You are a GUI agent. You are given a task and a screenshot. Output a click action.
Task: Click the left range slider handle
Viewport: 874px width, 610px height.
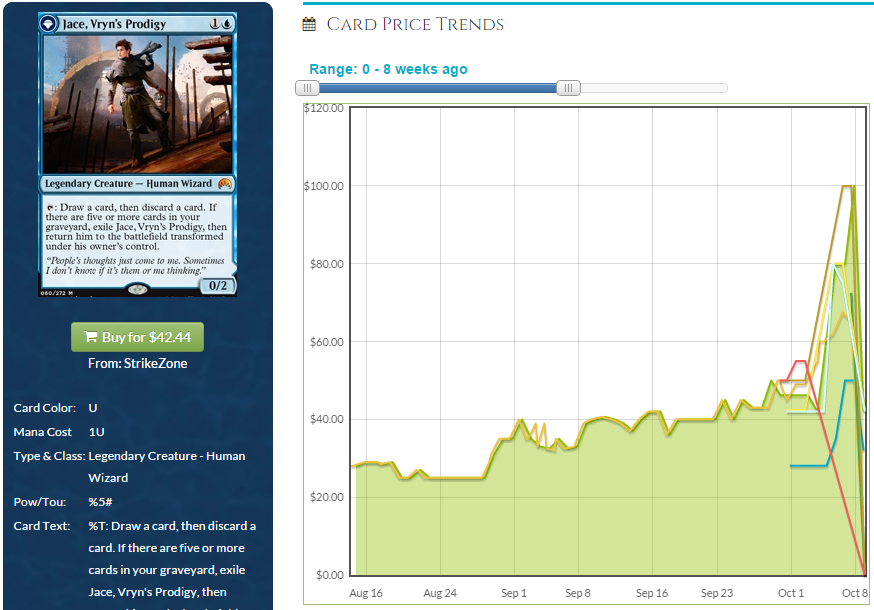pos(307,88)
